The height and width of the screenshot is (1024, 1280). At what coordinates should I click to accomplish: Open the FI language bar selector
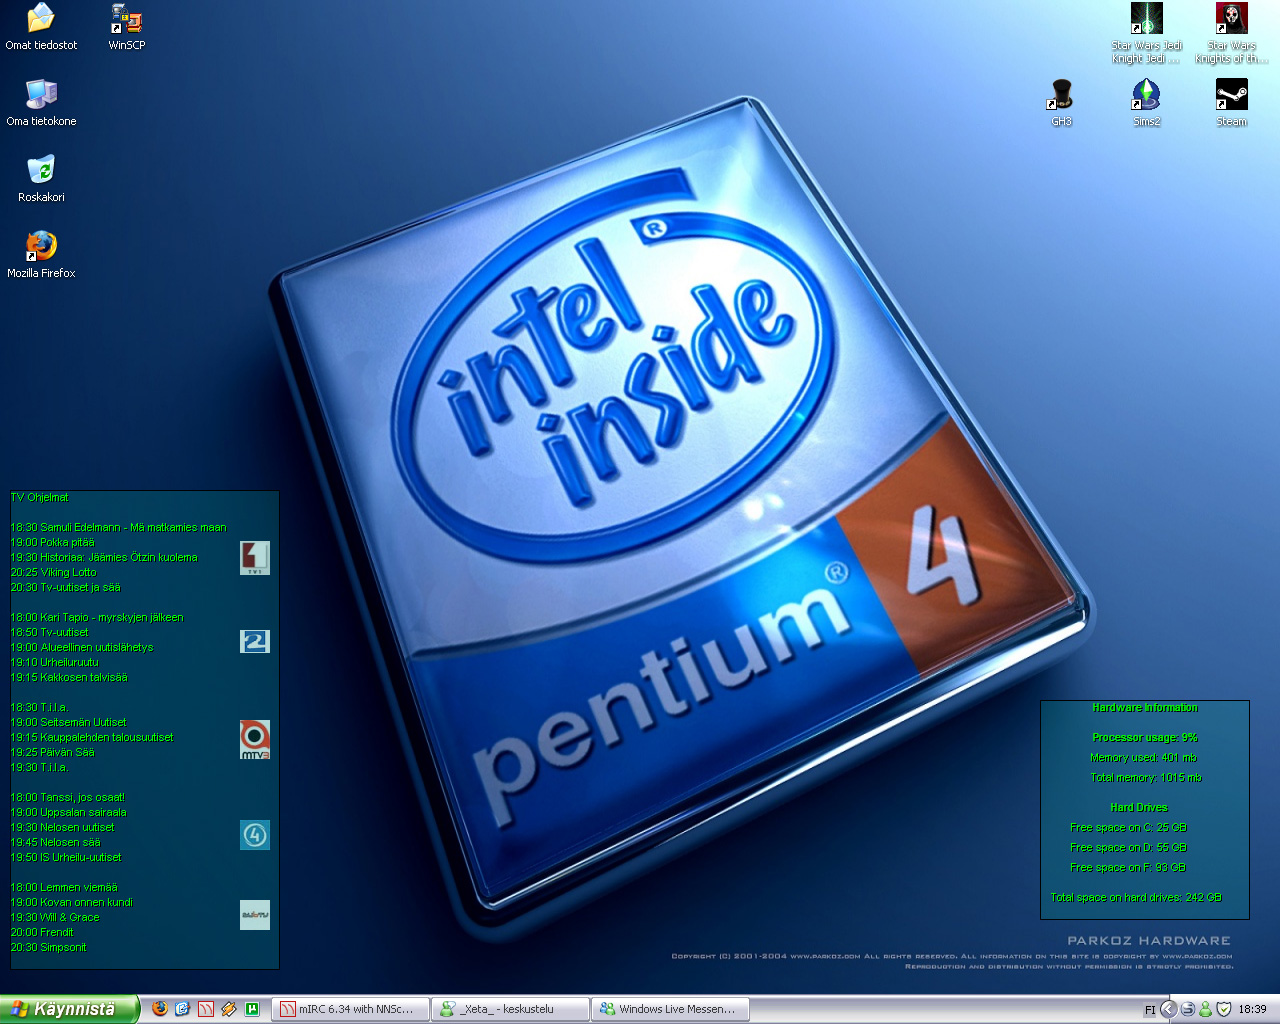[x=1149, y=1010]
